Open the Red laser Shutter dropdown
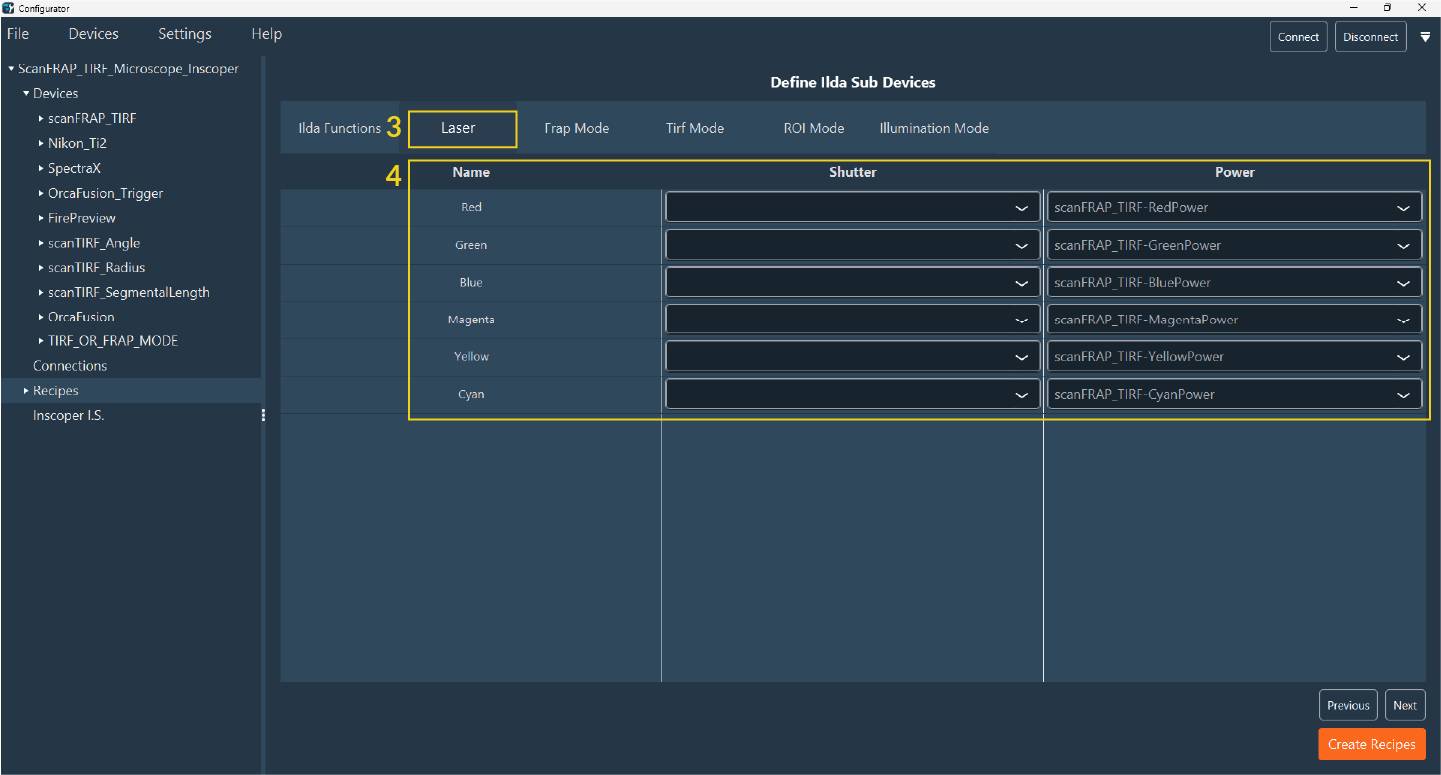Viewport: 1441px width, 775px height. tap(852, 208)
